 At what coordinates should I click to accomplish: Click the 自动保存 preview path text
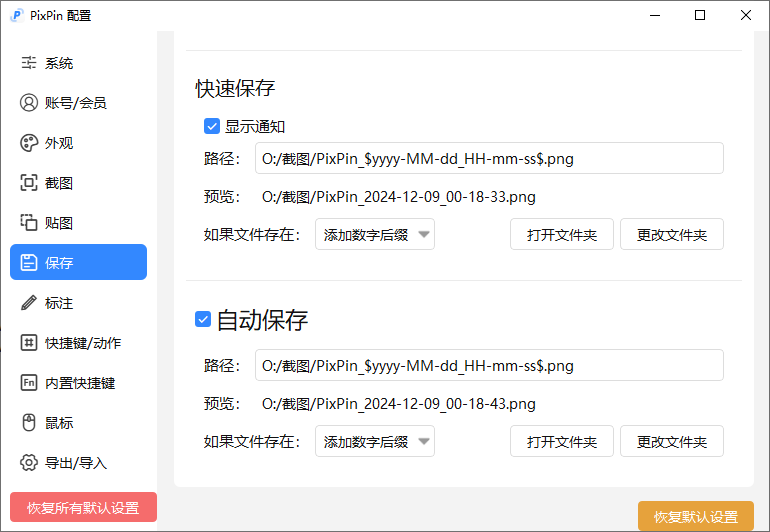pyautogui.click(x=399, y=404)
